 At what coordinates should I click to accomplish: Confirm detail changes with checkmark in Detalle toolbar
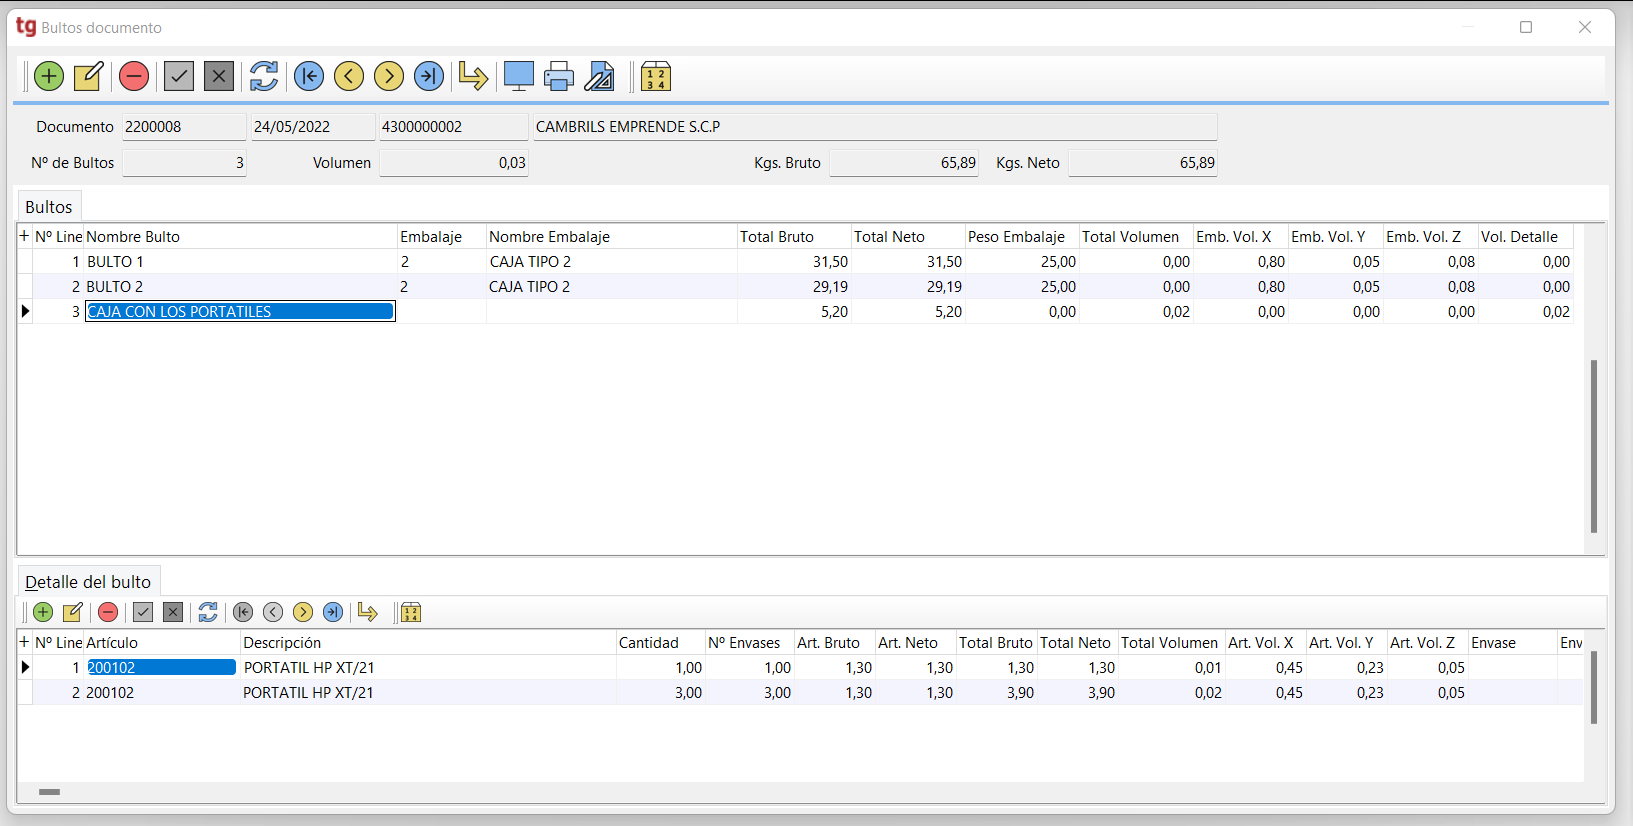point(143,612)
